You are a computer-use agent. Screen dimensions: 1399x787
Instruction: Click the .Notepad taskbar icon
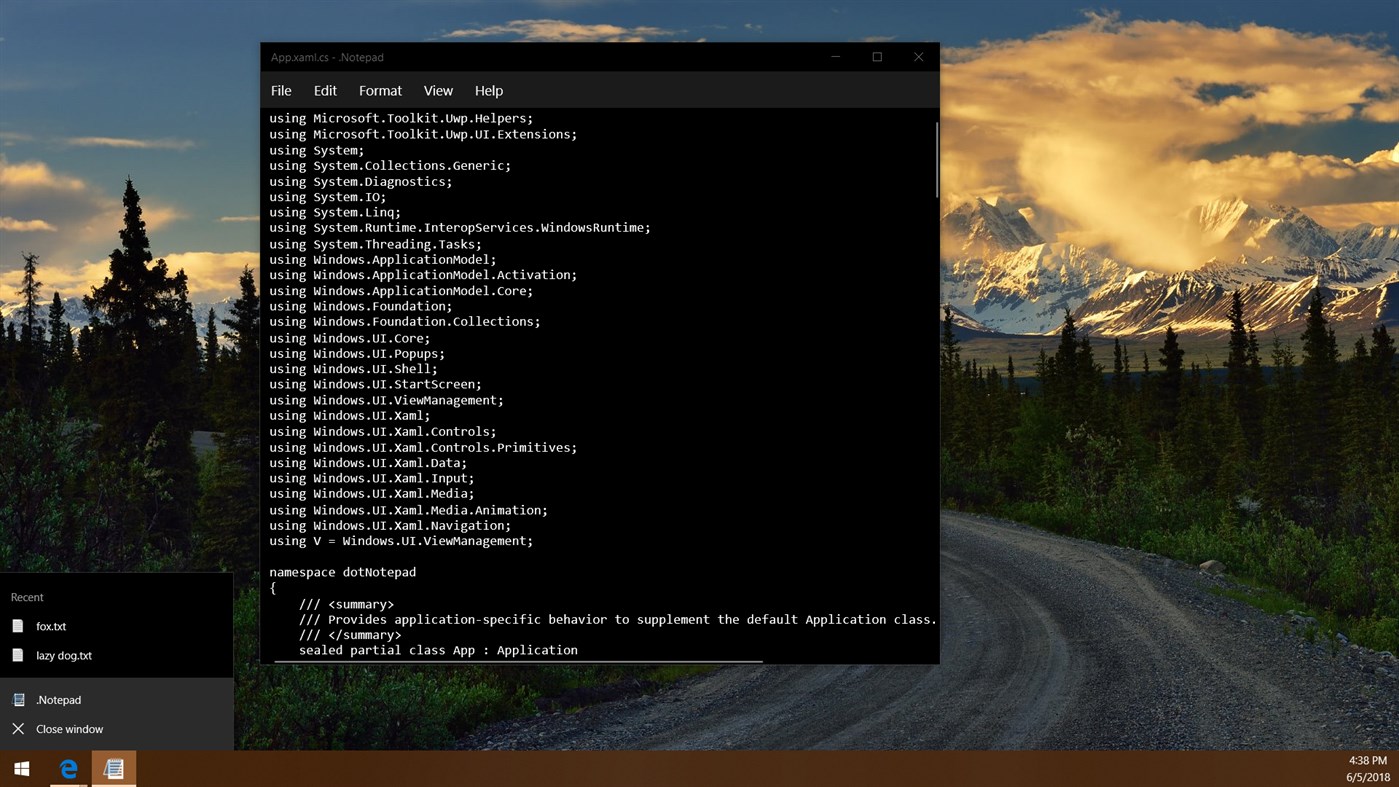[113, 768]
